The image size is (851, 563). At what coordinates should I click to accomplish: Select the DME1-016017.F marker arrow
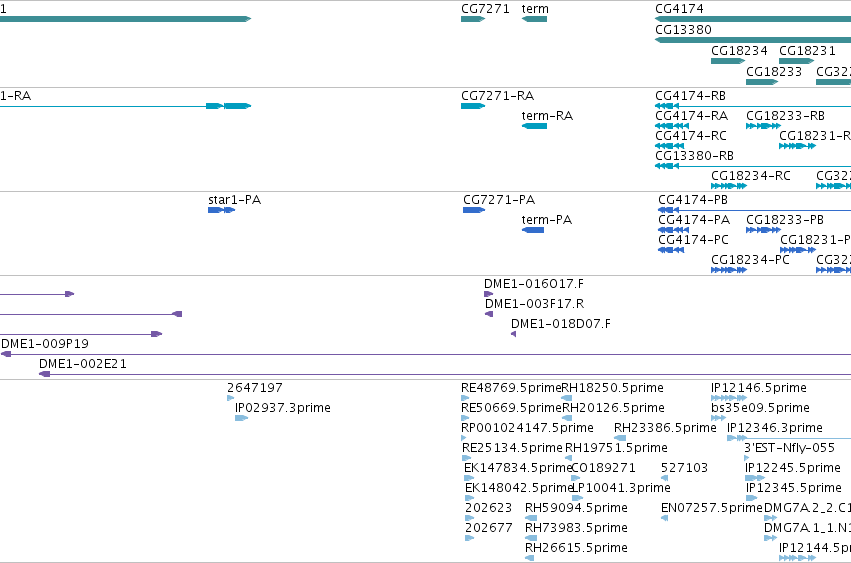[x=488, y=294]
